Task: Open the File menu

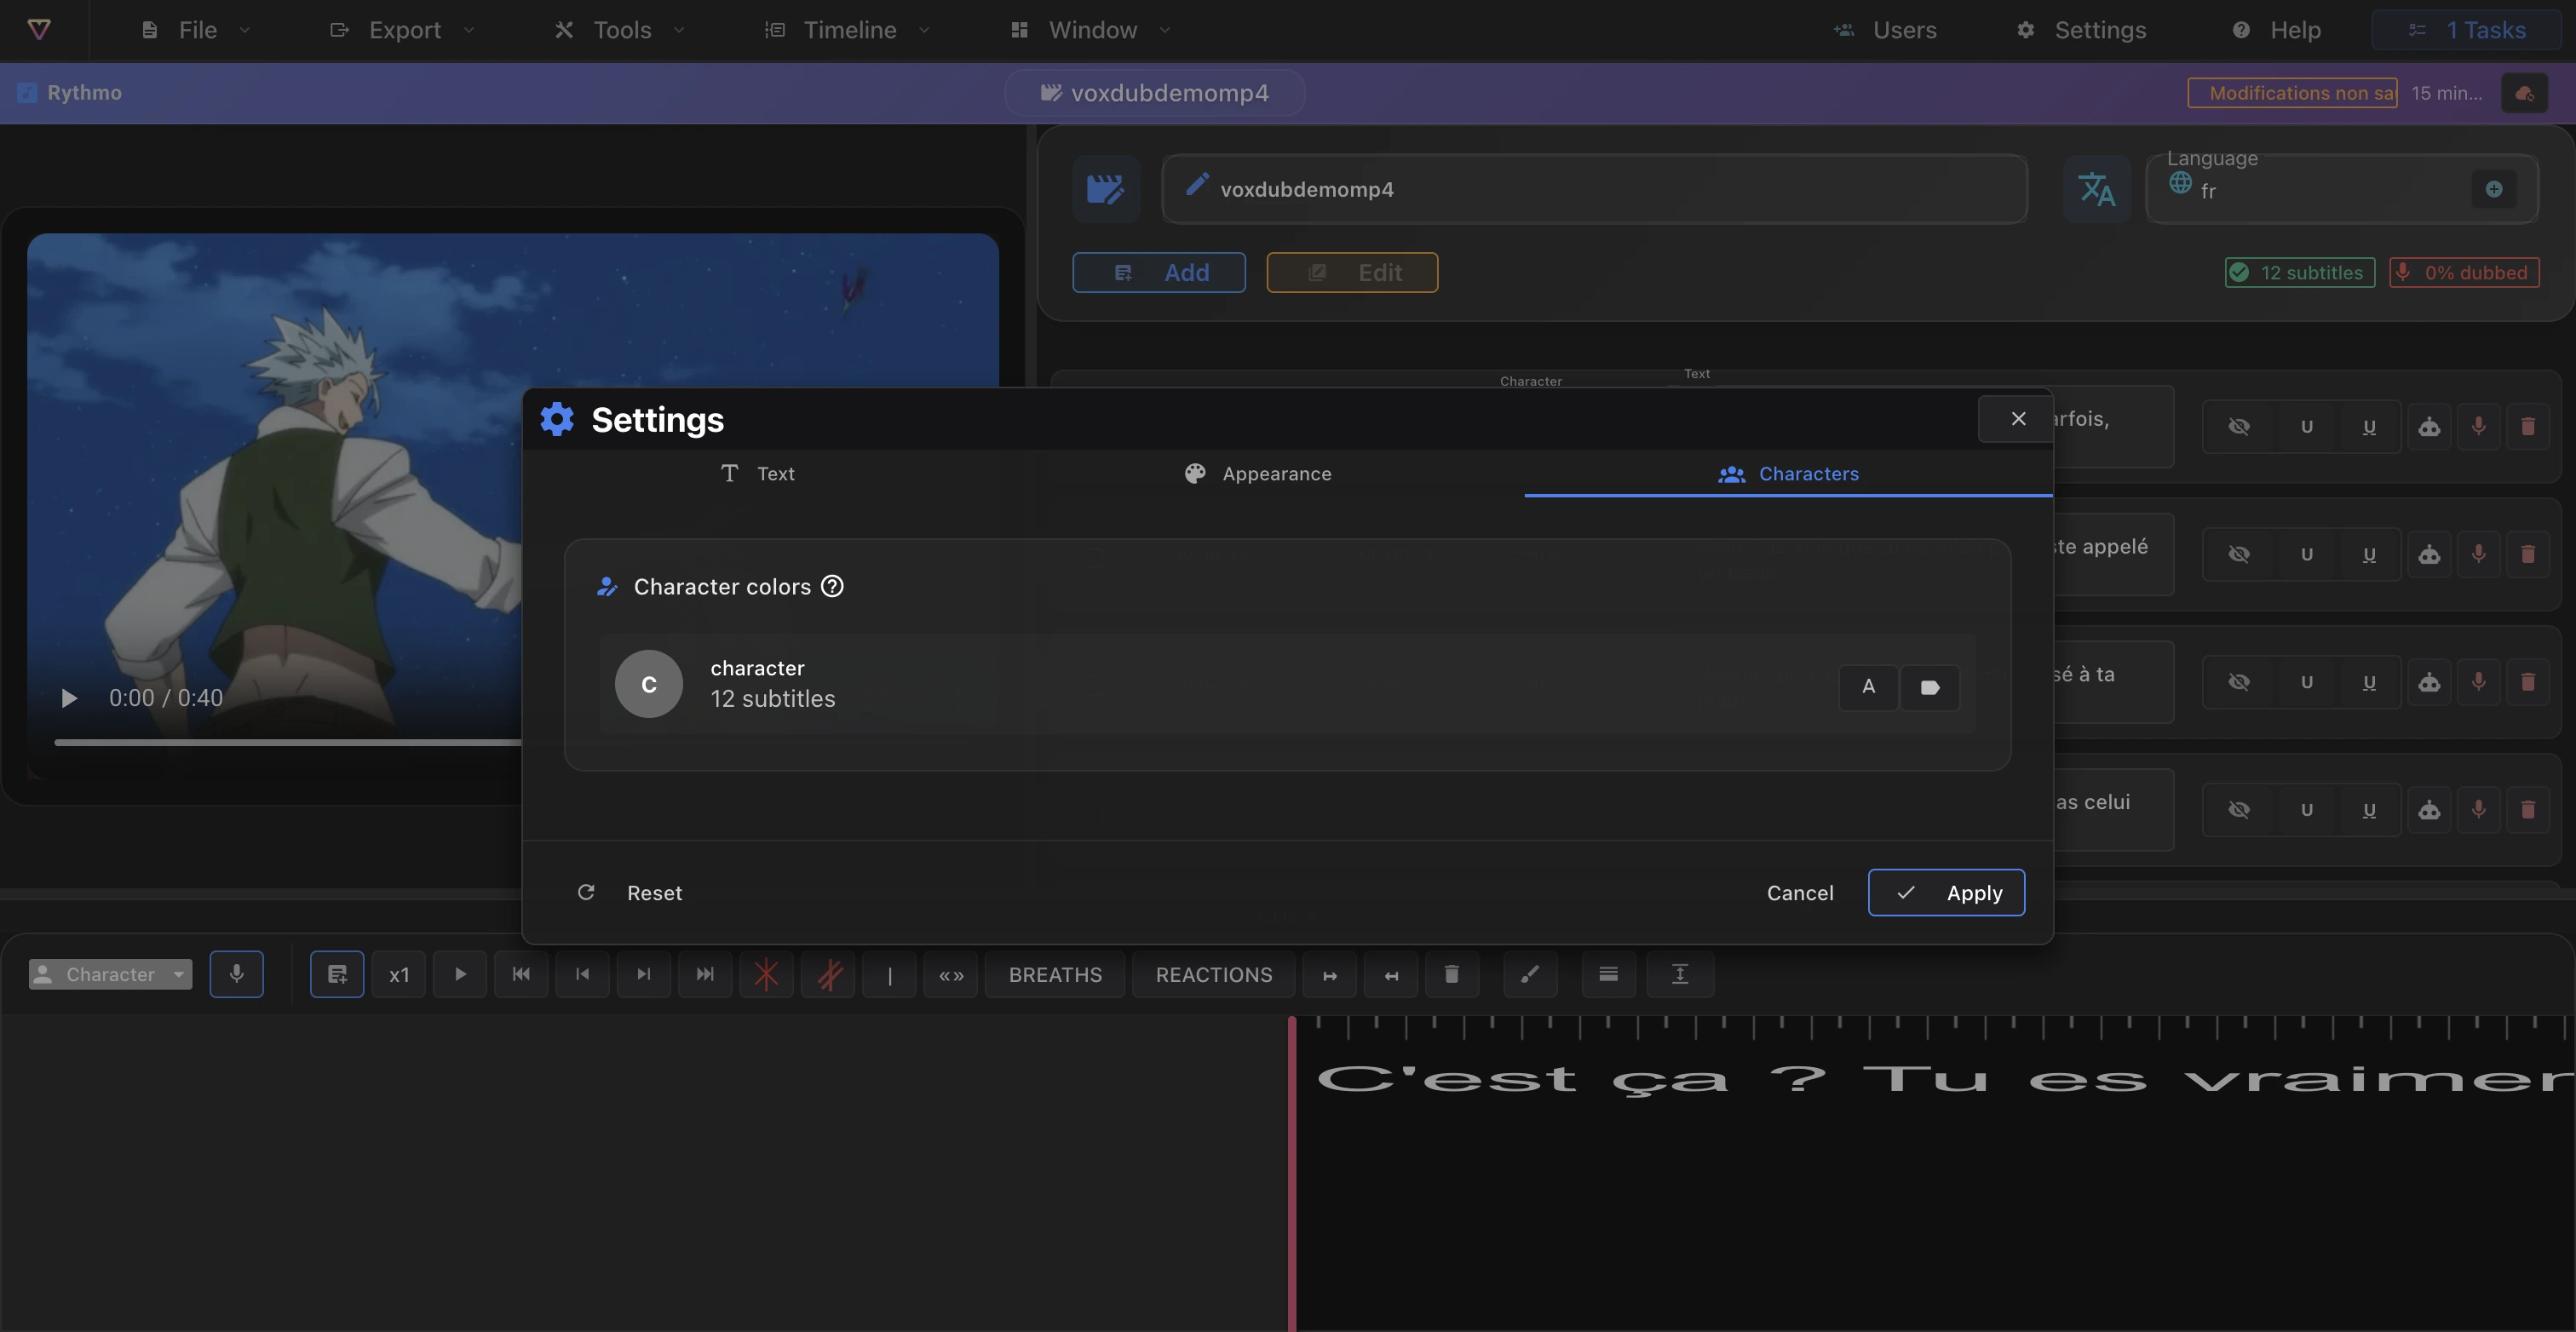Action: 196,30
